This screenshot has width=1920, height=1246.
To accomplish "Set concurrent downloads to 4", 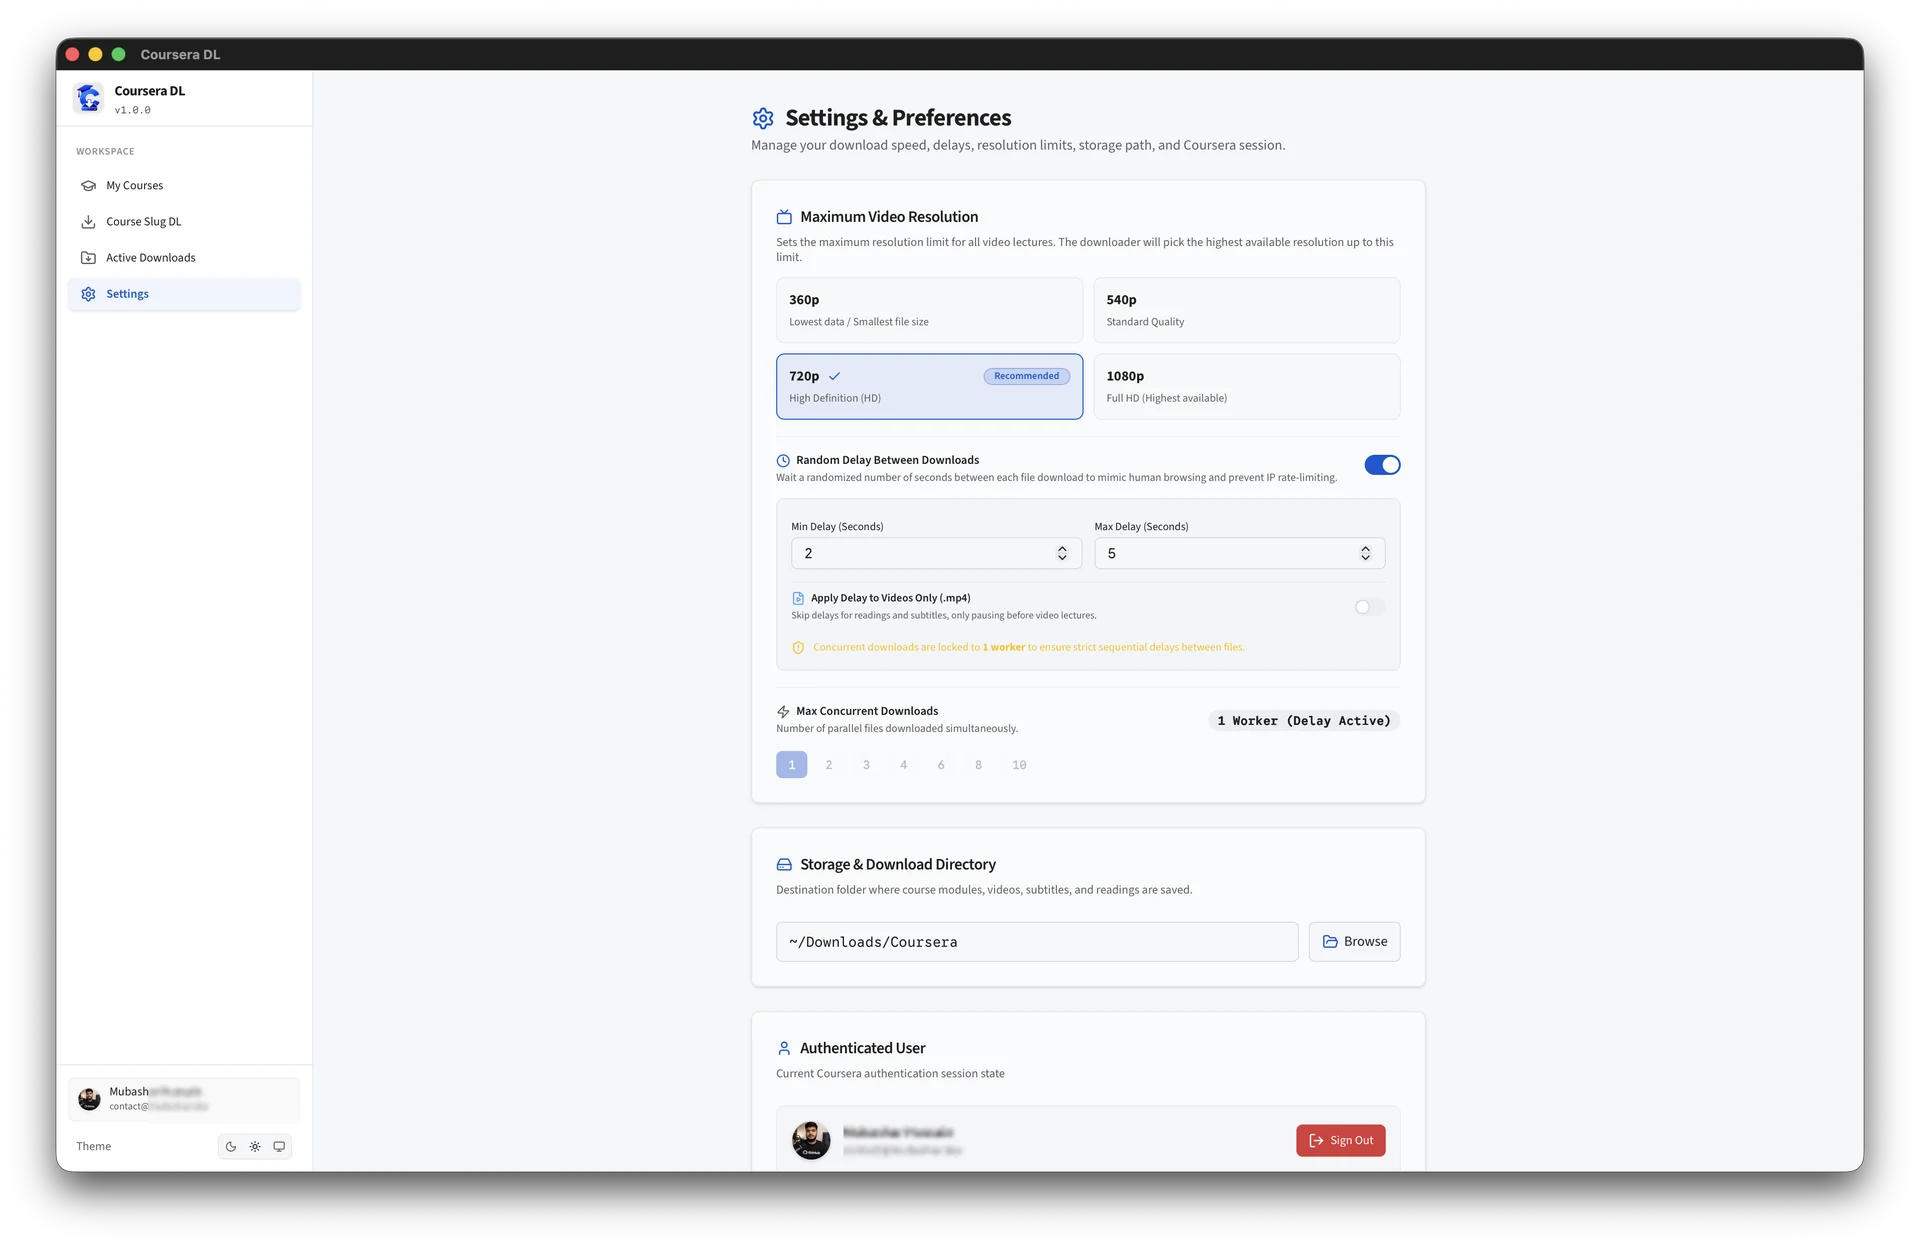I will click(903, 765).
